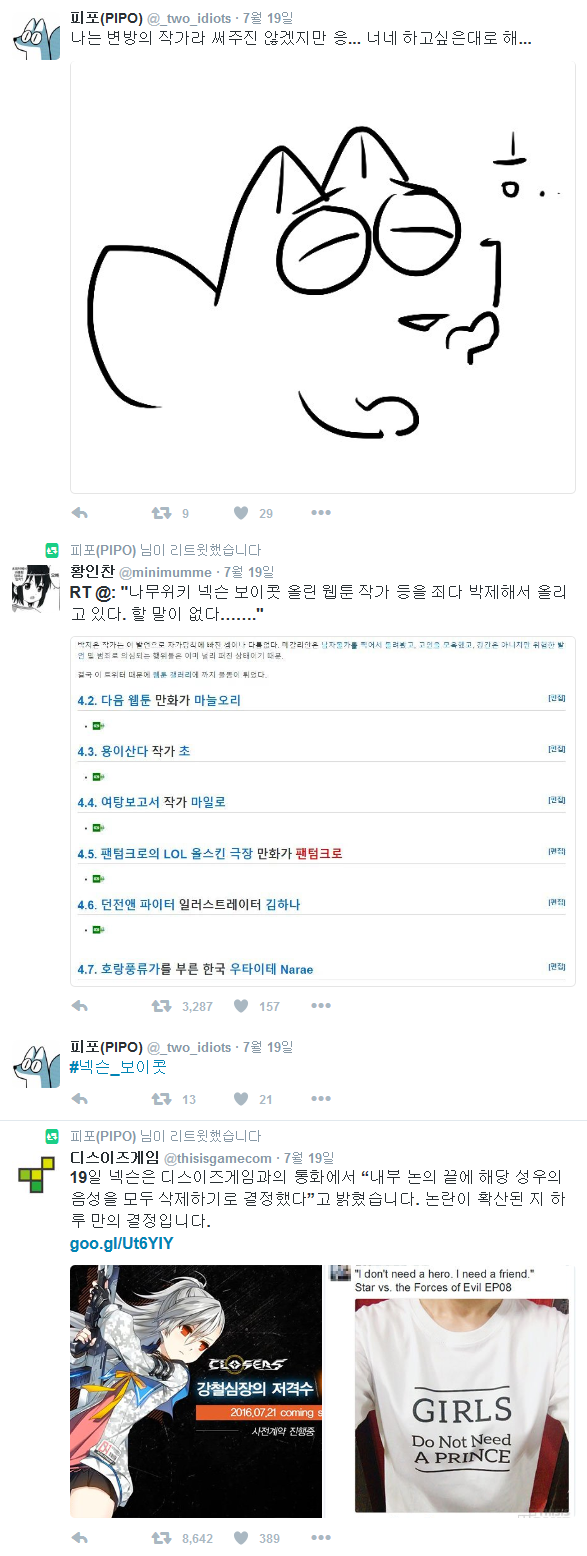Retweet the tweet with 3,287 retweets
The width and height of the screenshot is (587, 1556).
[160, 1006]
